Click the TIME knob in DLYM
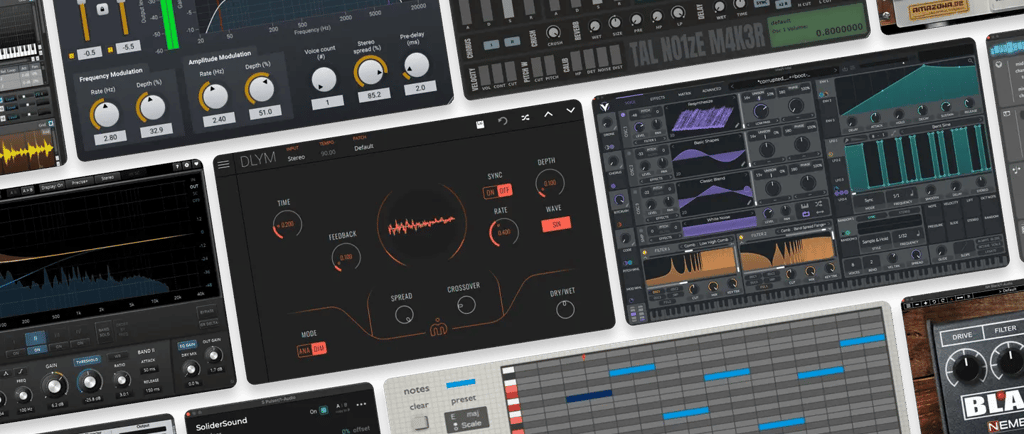 (x=287, y=223)
